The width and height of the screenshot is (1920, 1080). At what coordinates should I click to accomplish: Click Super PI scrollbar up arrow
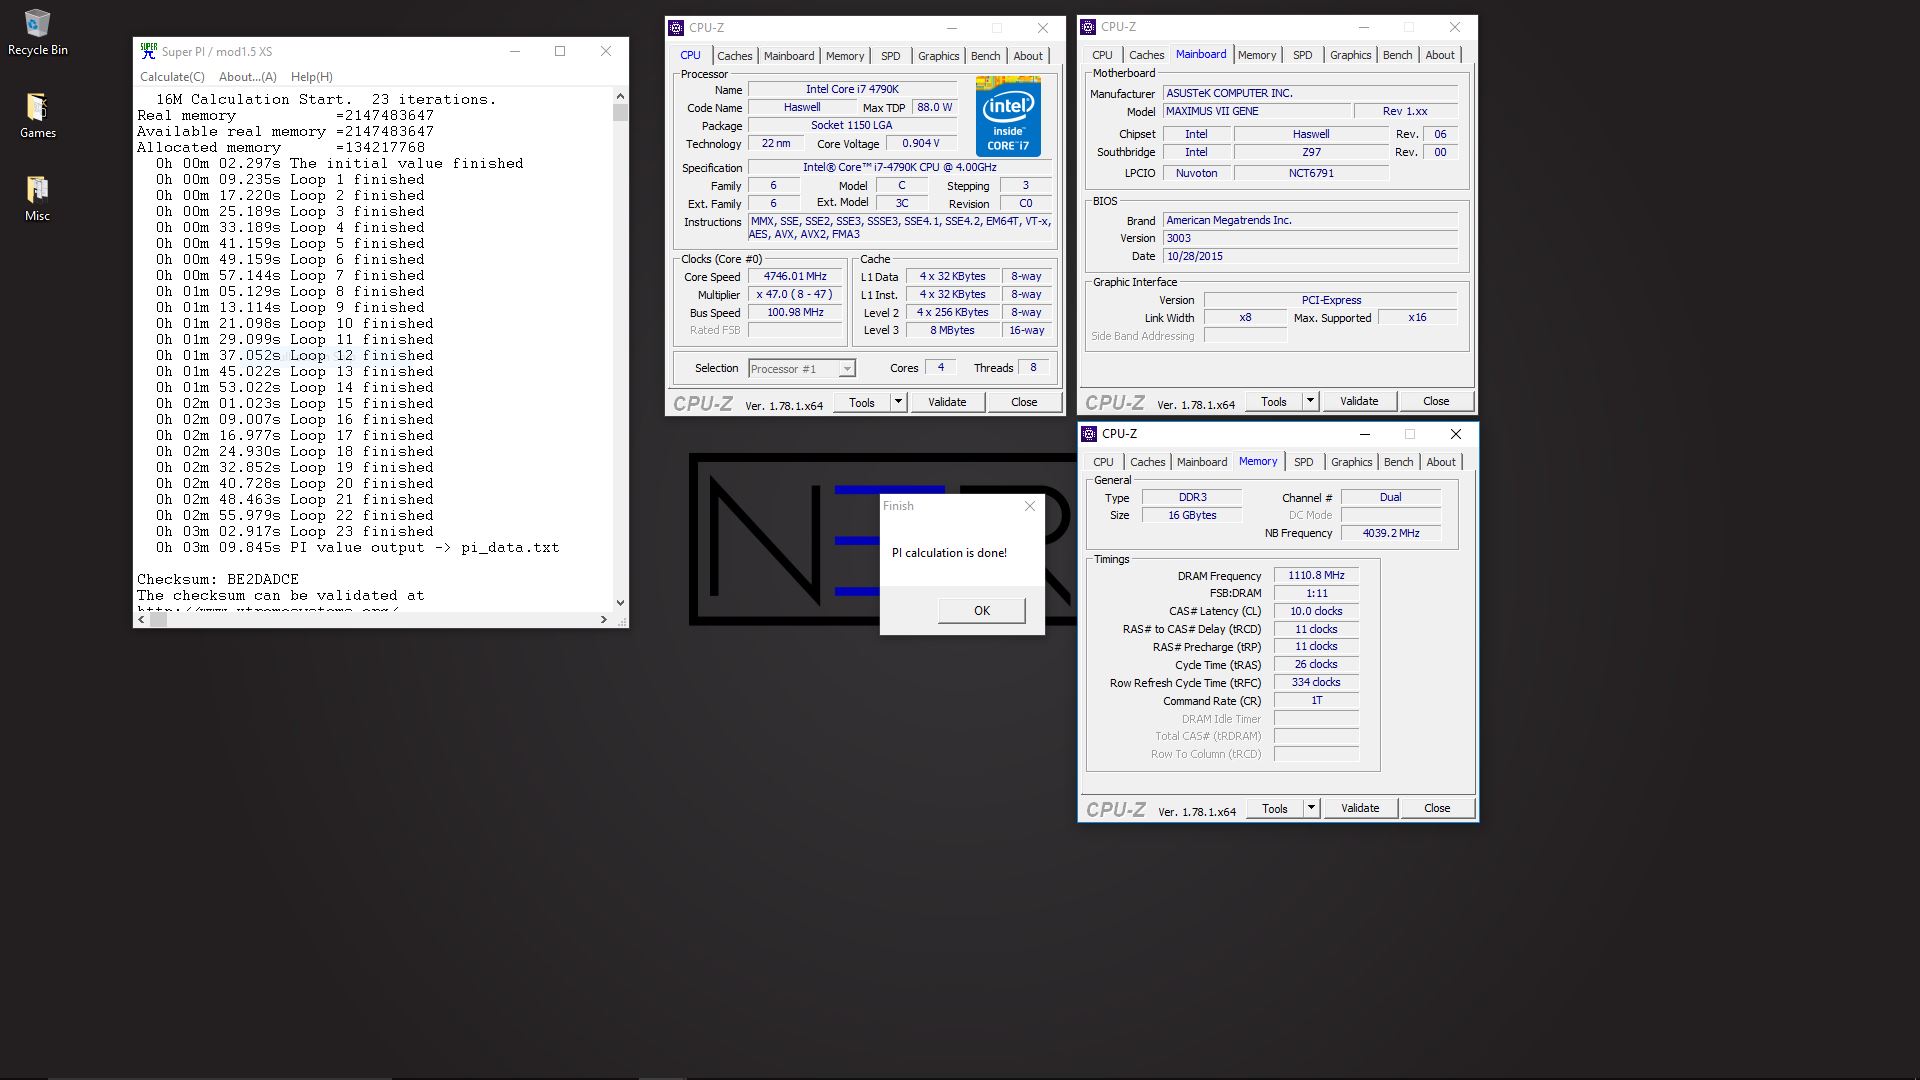[x=620, y=96]
